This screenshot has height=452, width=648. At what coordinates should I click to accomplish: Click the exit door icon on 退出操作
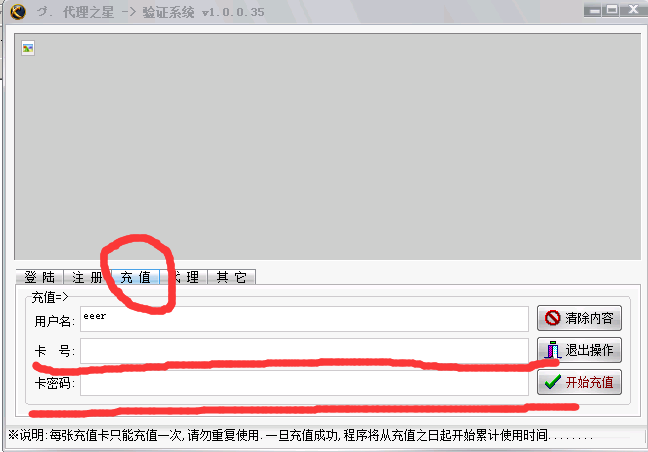click(551, 350)
